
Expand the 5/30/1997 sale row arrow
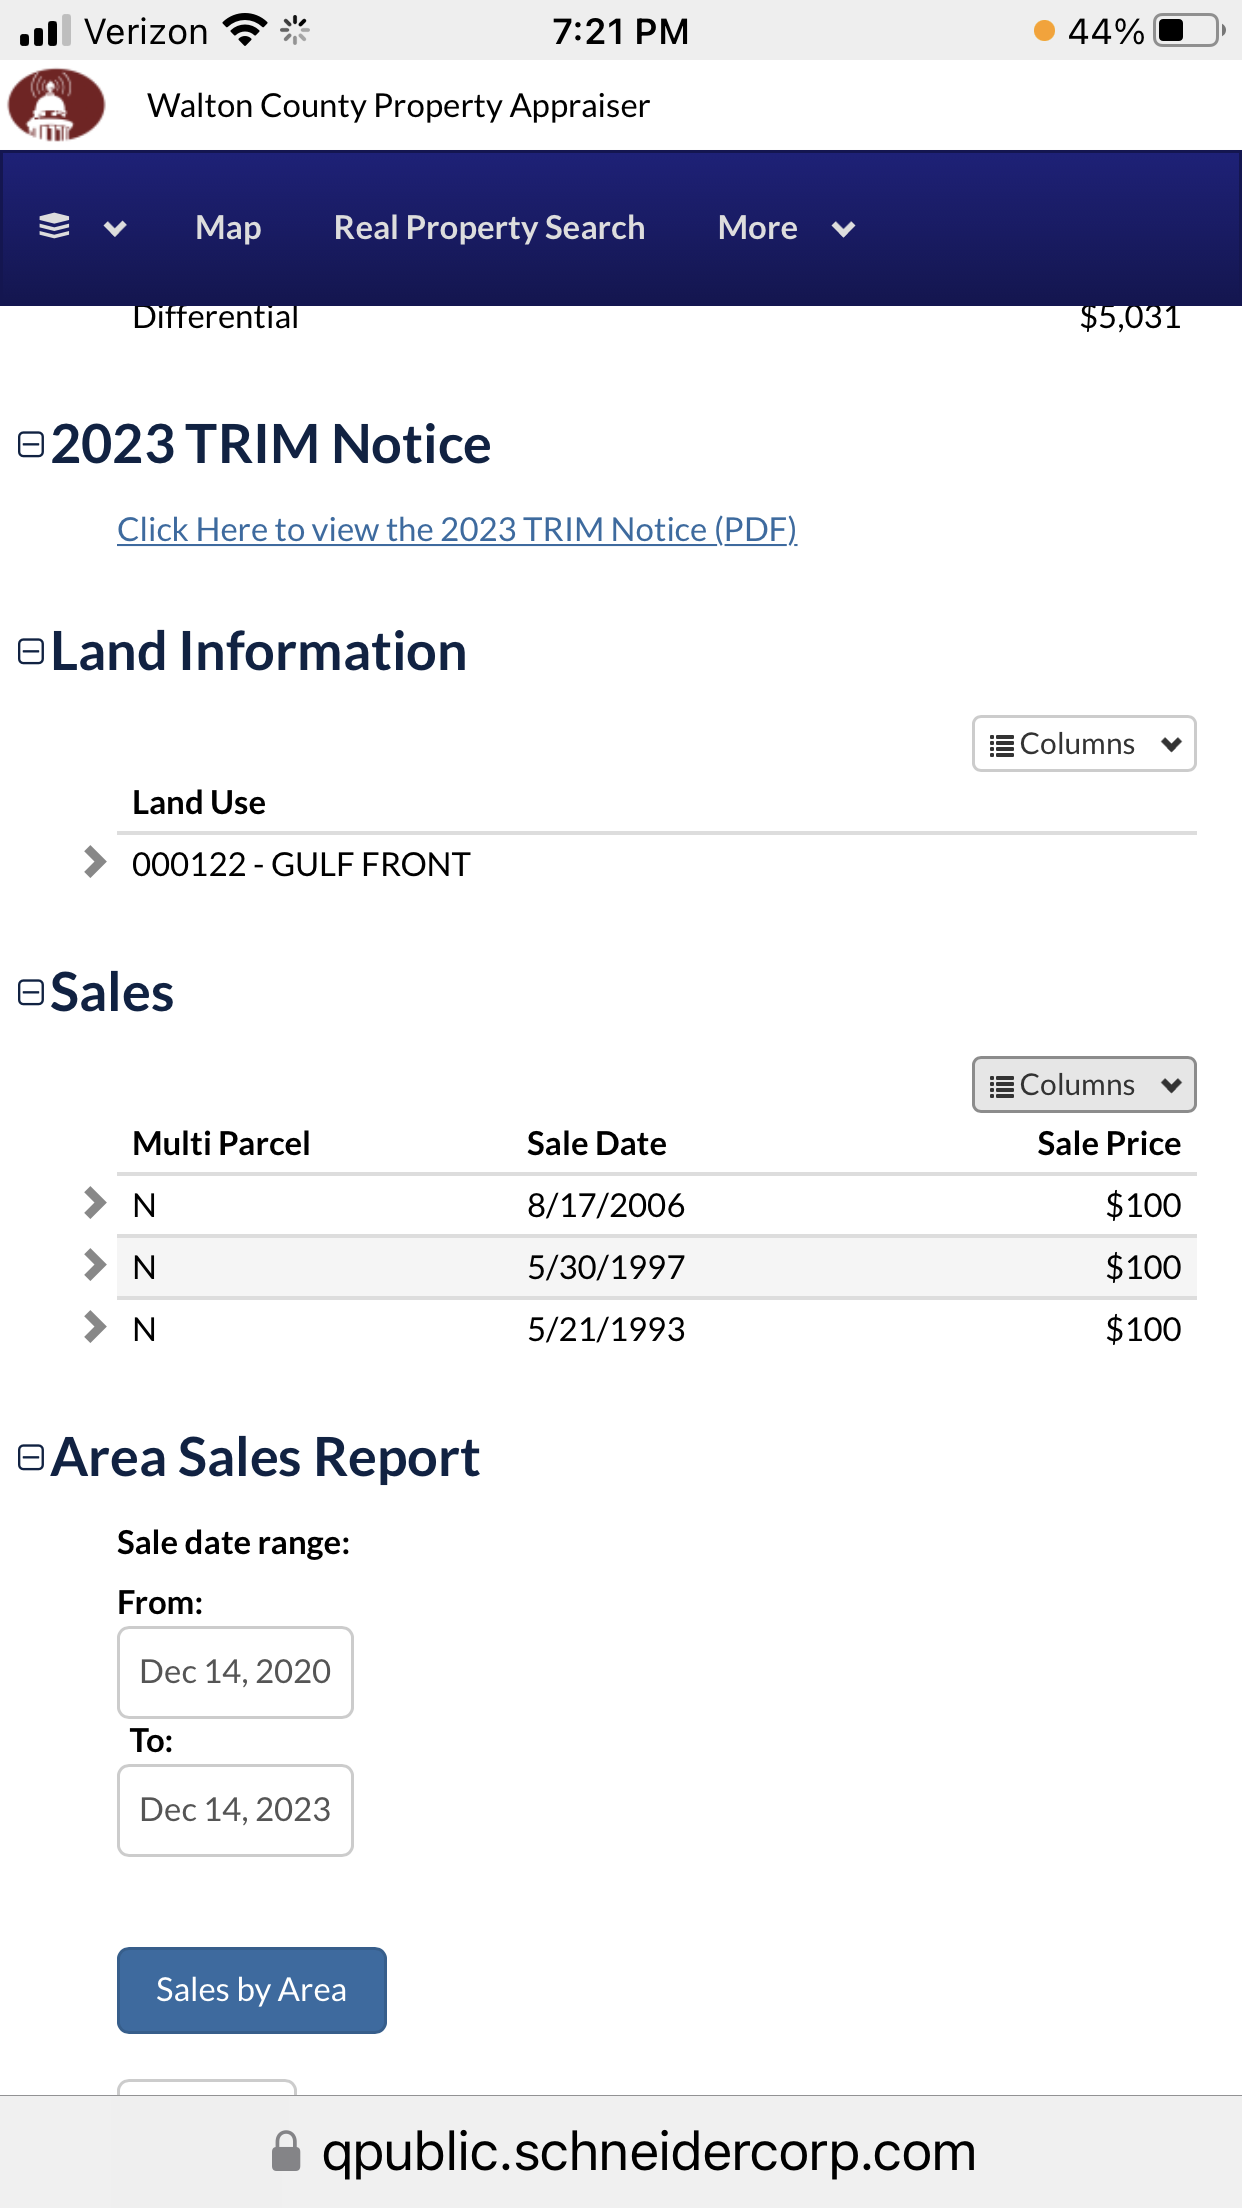coord(95,1265)
